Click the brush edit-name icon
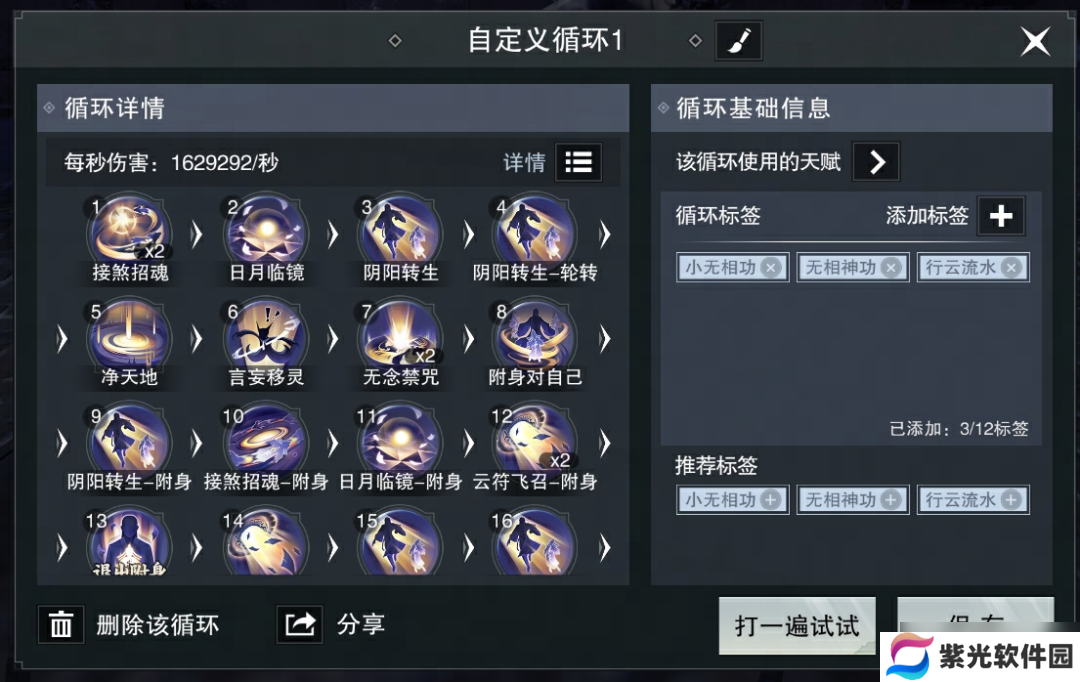Image resolution: width=1080 pixels, height=682 pixels. [x=738, y=41]
